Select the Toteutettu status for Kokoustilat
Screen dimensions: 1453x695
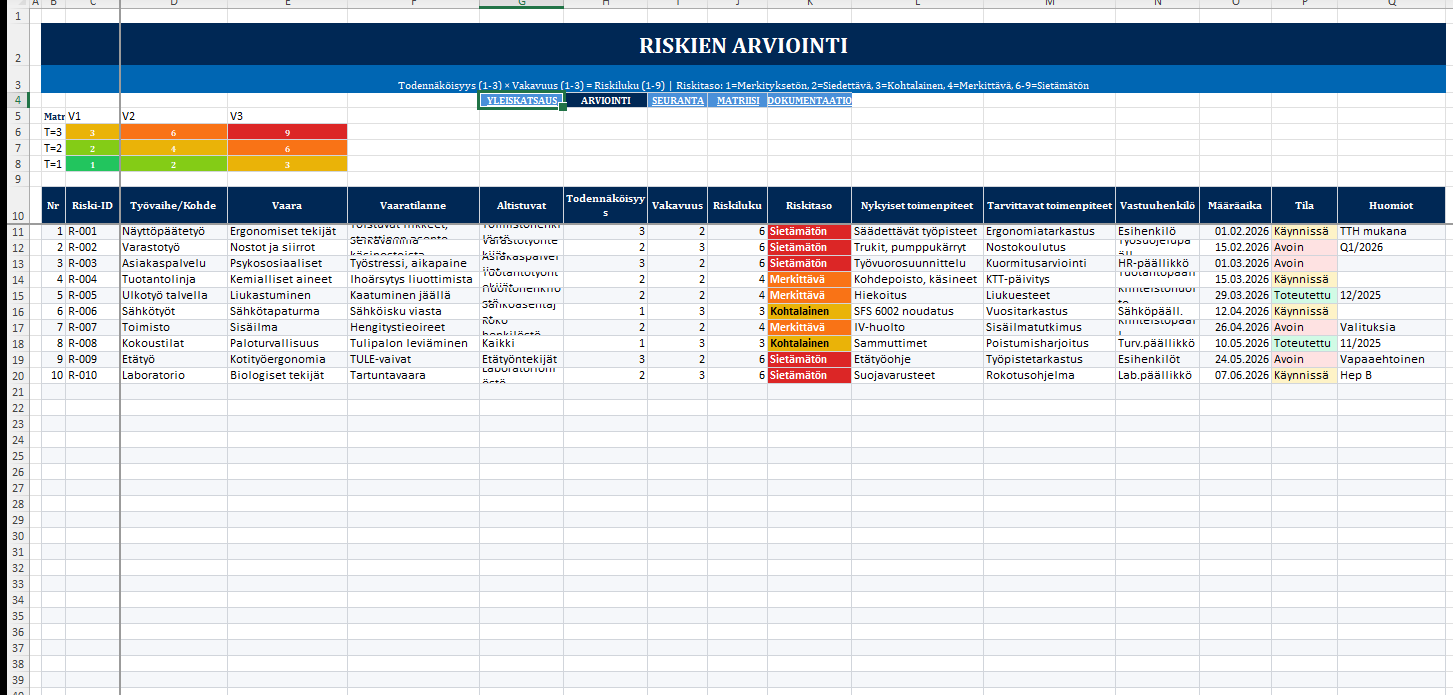pyautogui.click(x=1303, y=343)
